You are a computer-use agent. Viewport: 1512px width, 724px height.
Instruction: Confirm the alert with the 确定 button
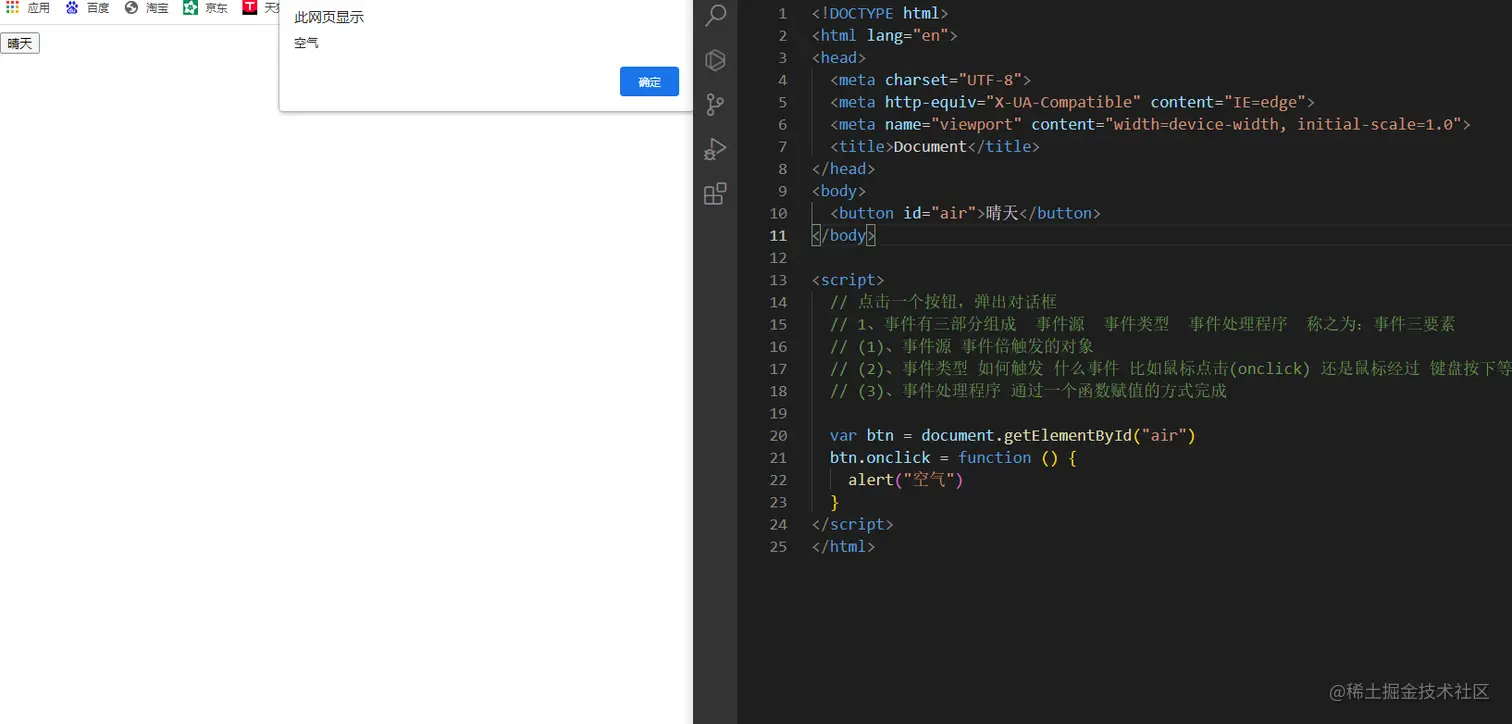pyautogui.click(x=649, y=82)
